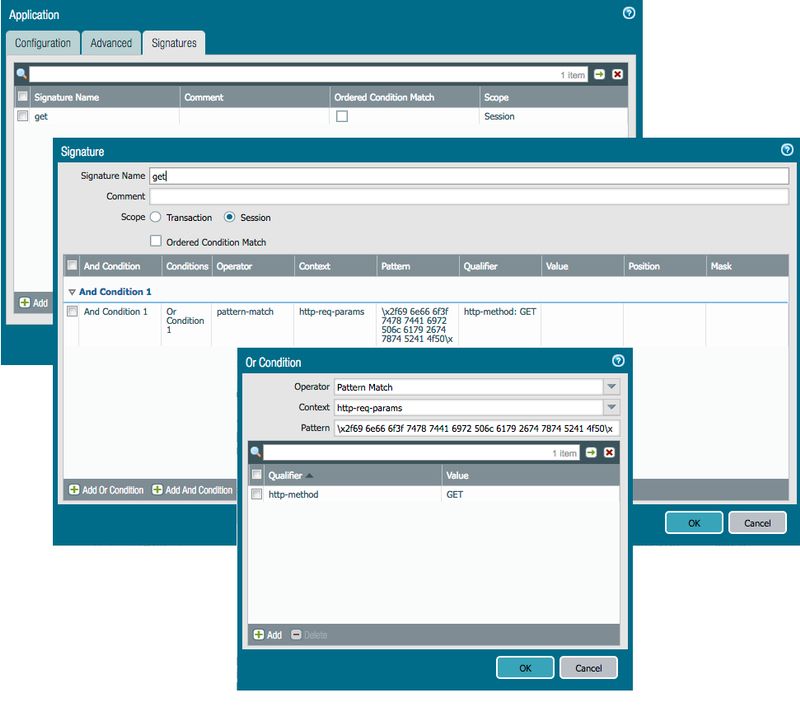Toggle select-all checkbox in Signature Name header
Image resolution: width=800 pixels, height=705 pixels.
pyautogui.click(x=22, y=96)
